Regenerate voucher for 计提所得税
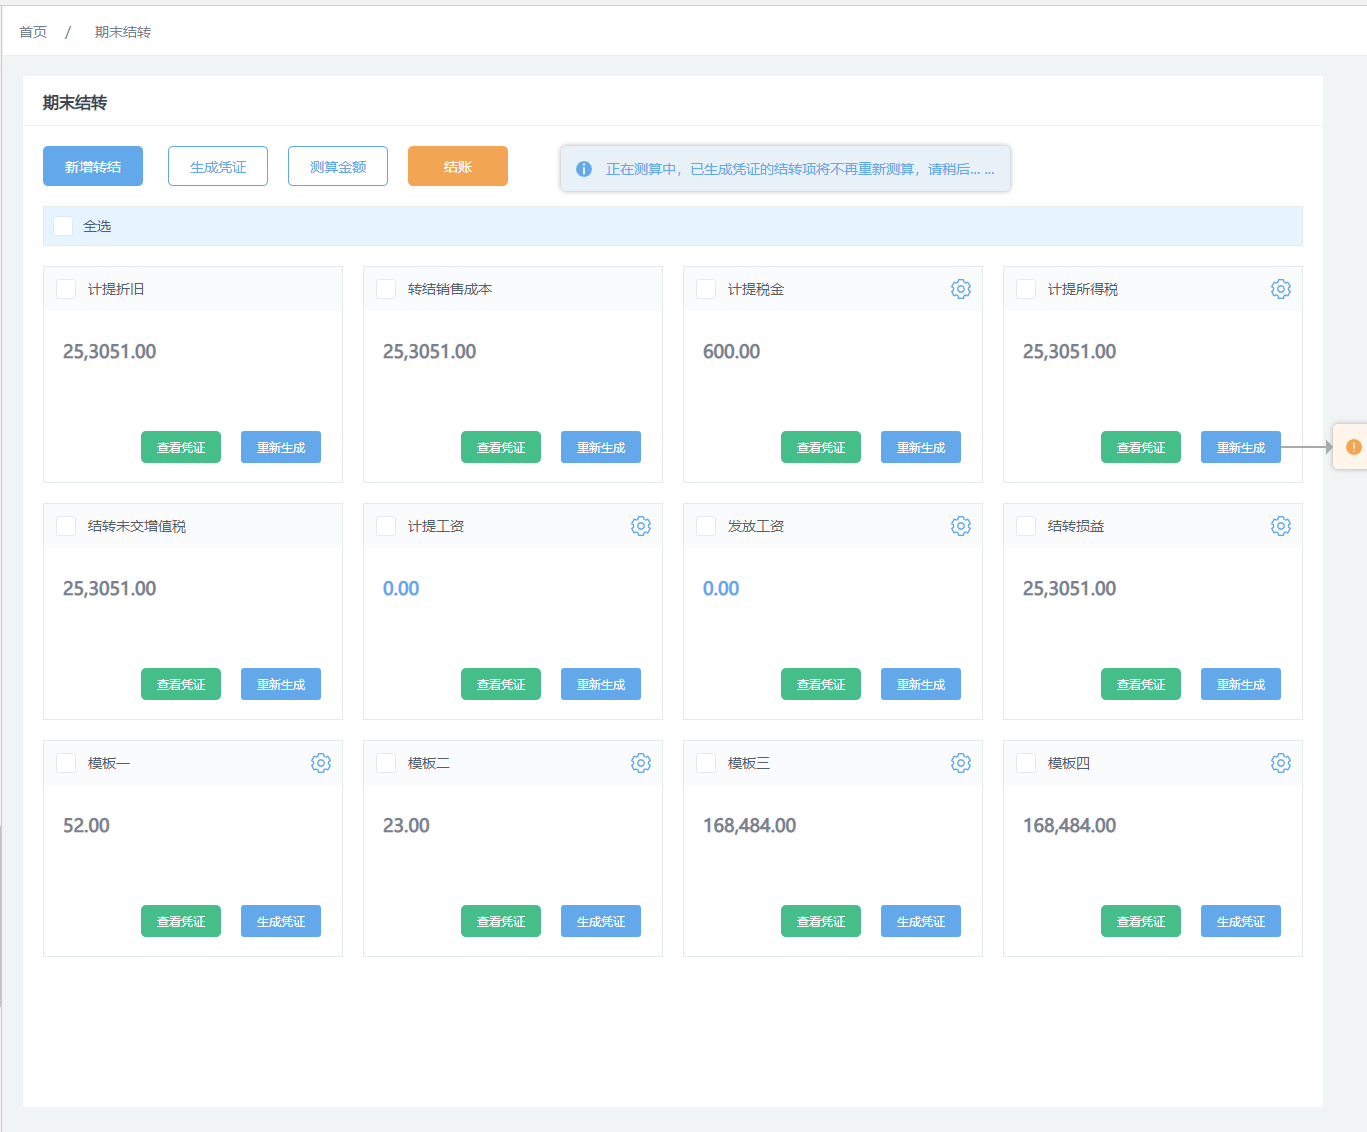Image resolution: width=1367 pixels, height=1132 pixels. 1241,447
